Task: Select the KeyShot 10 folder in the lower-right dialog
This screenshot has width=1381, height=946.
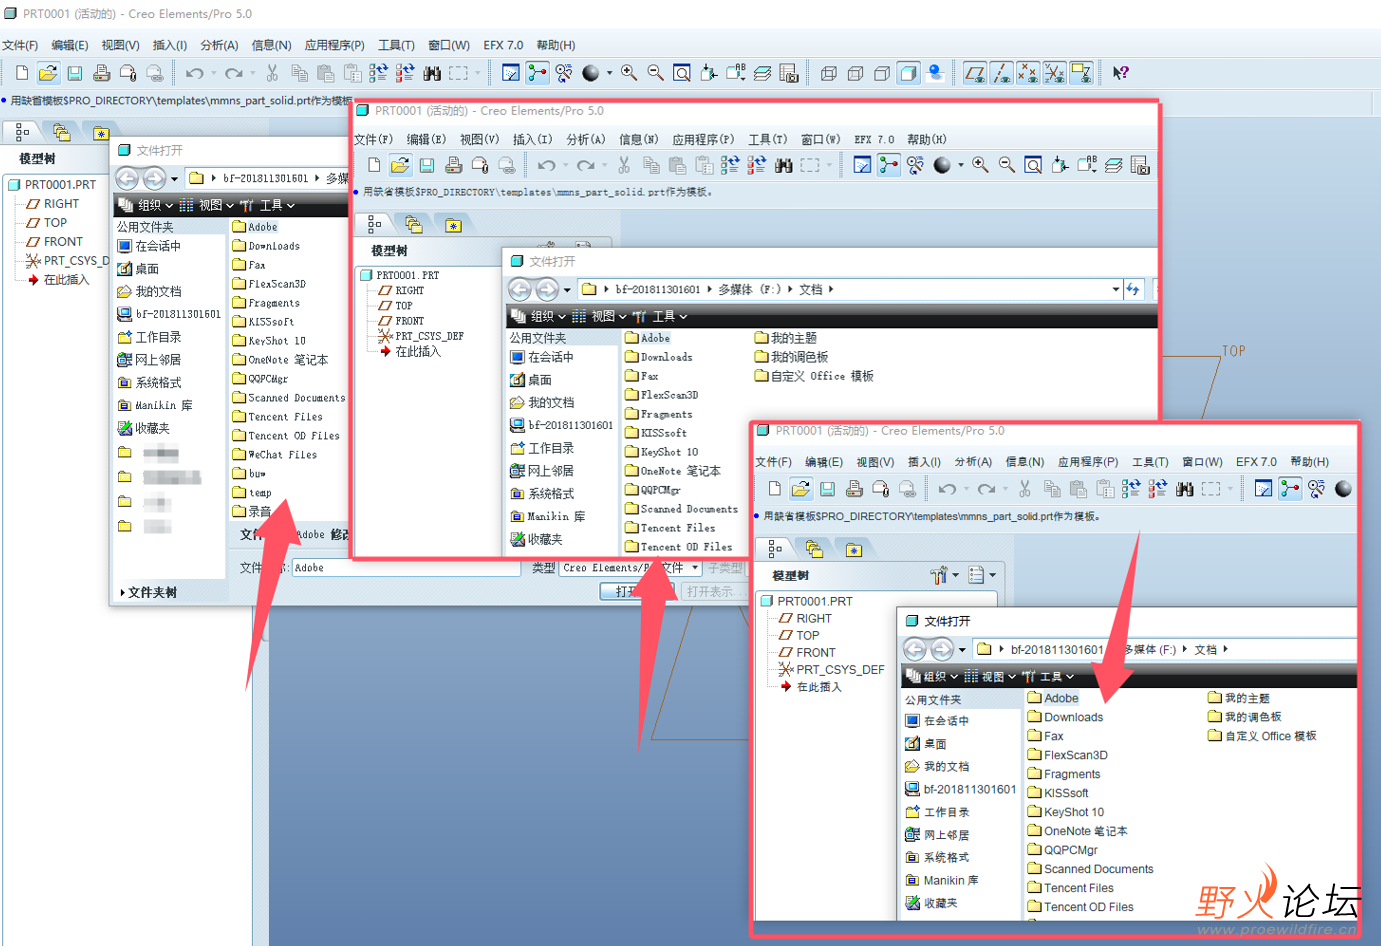Action: pyautogui.click(x=1065, y=812)
